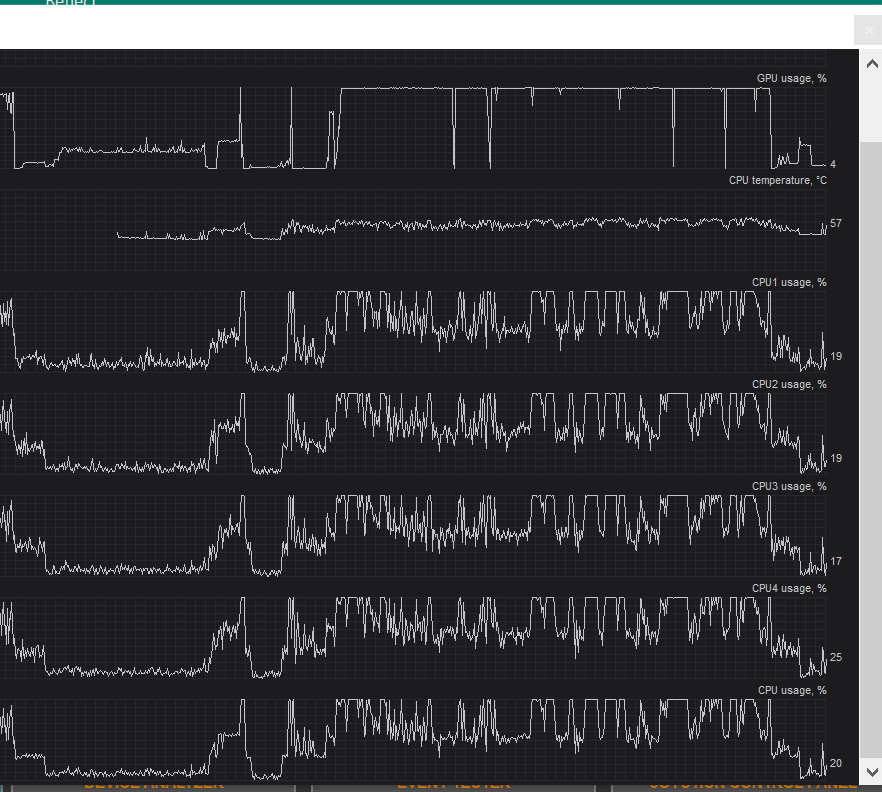Select the "CPU4 usage, %" graph label

point(789,588)
